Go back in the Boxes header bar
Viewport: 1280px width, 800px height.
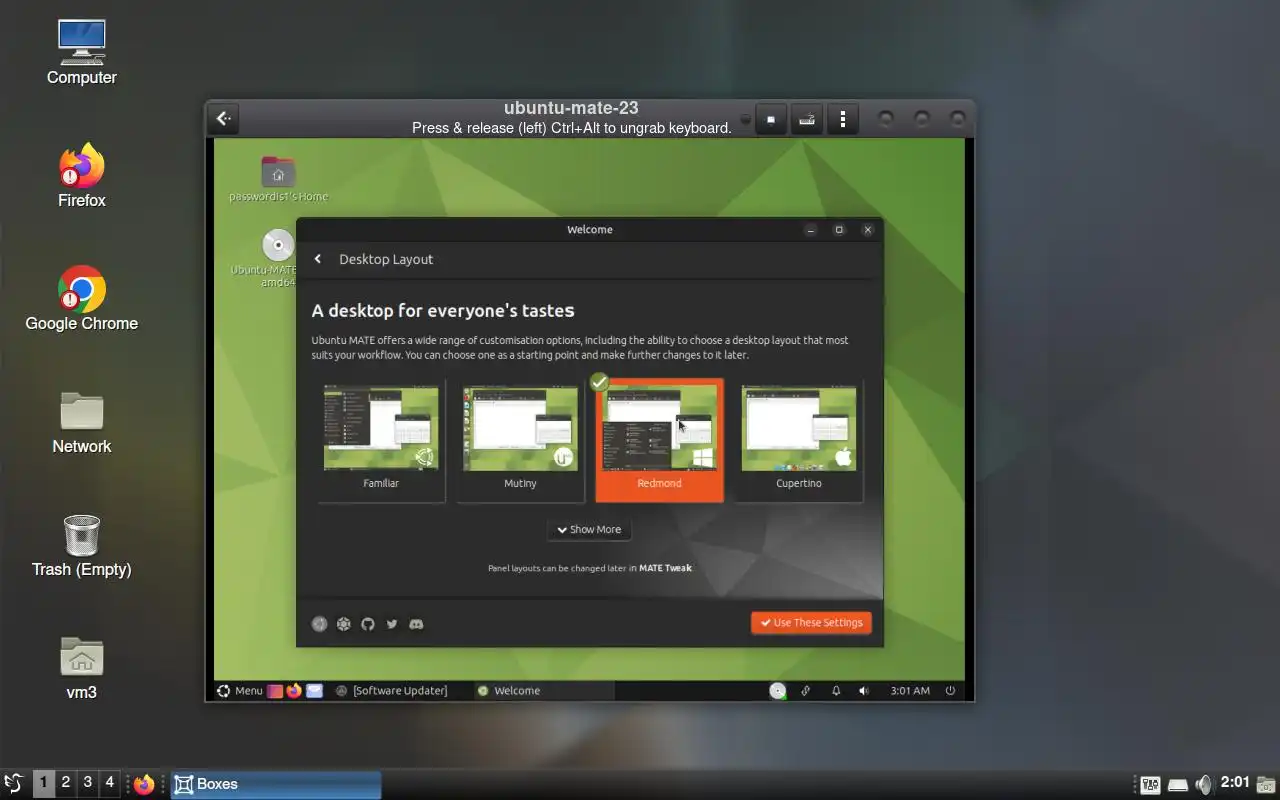tap(224, 119)
